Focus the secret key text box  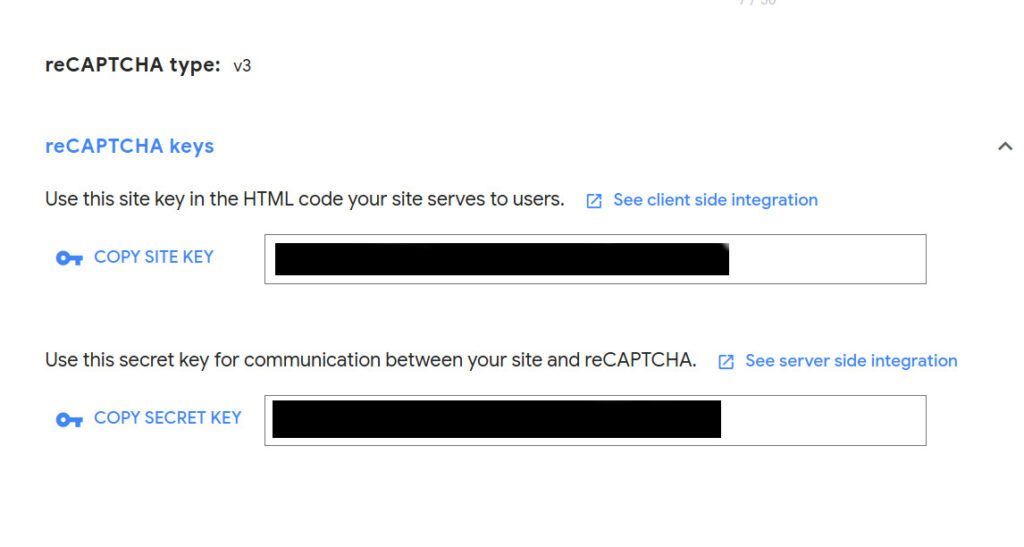(x=595, y=420)
